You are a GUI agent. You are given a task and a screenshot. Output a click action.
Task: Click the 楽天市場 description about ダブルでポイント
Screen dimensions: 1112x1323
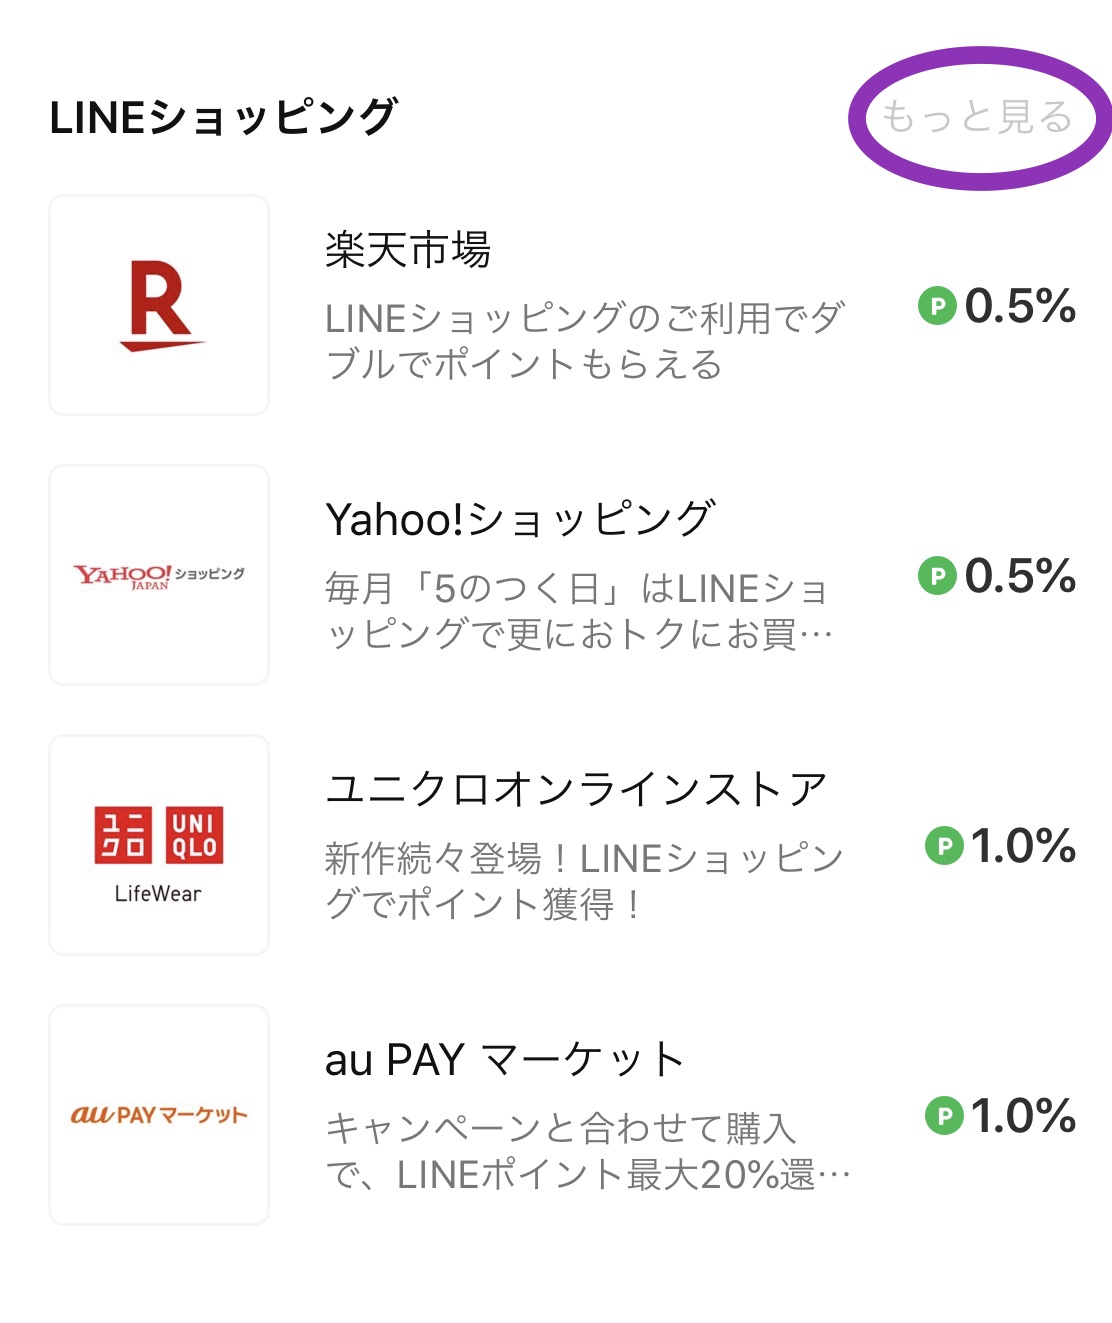(x=585, y=341)
